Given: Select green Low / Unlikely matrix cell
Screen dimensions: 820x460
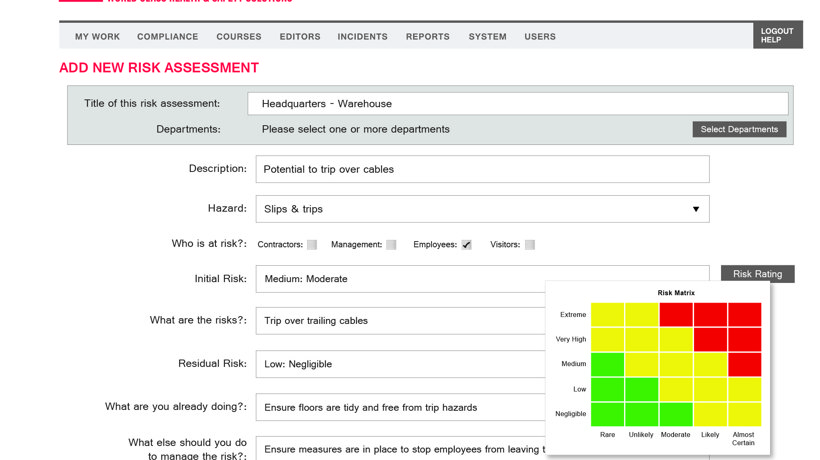Looking at the screenshot, I should [642, 389].
